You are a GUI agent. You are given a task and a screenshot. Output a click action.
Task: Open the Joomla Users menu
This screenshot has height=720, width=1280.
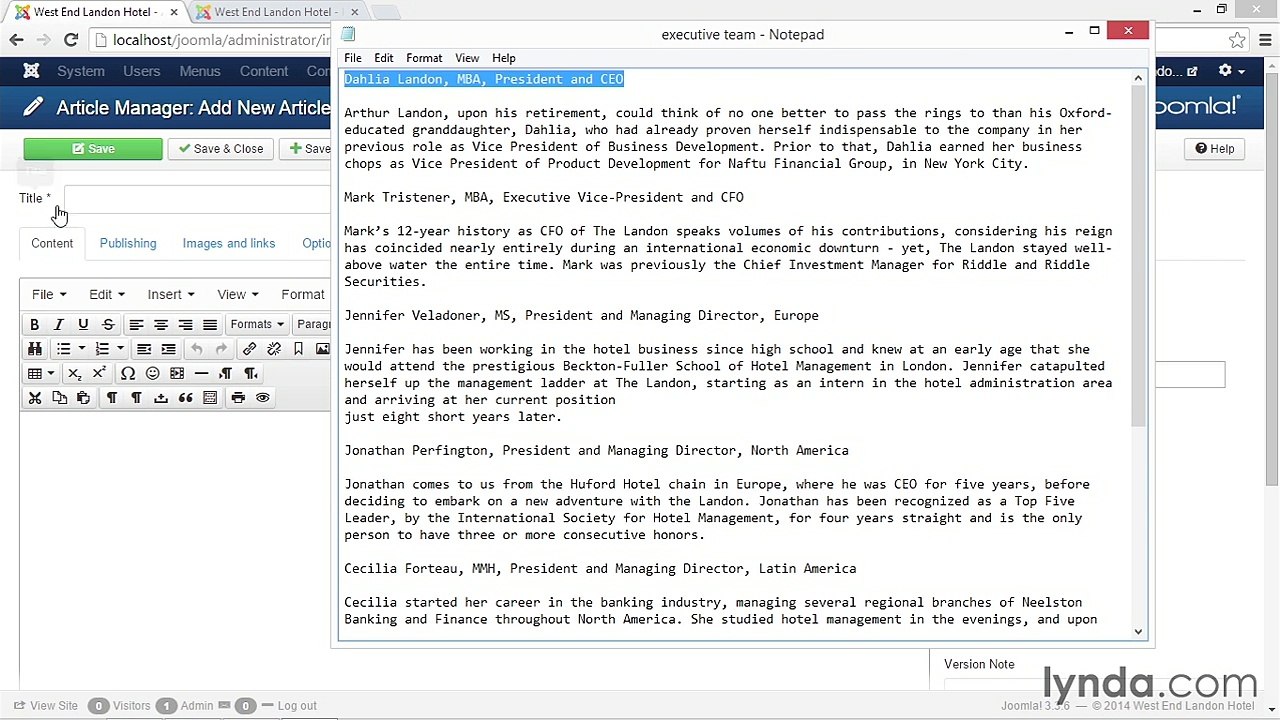click(142, 71)
